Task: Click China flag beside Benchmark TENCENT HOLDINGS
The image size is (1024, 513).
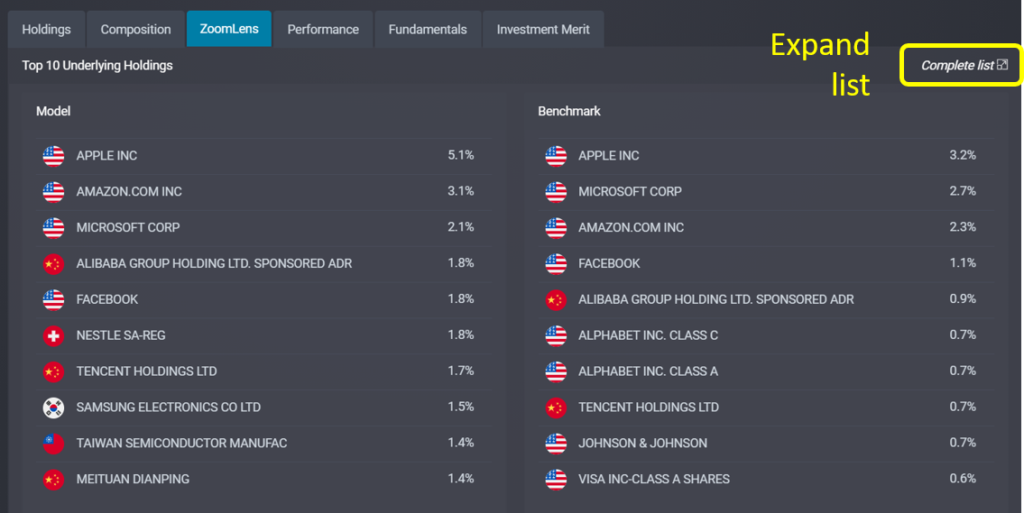Action: click(x=556, y=407)
